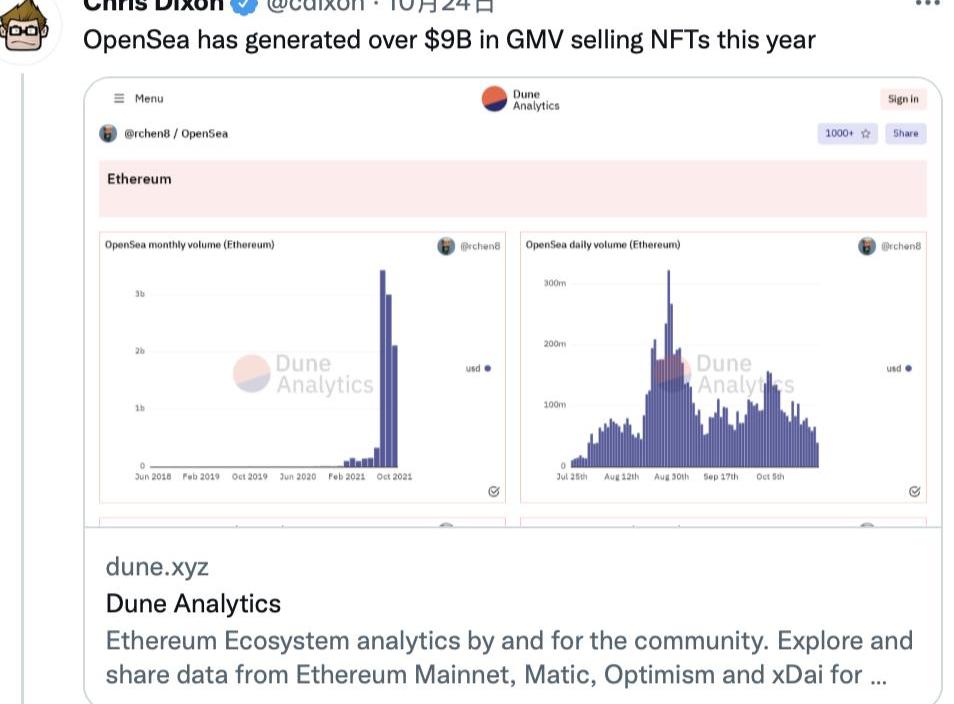The height and width of the screenshot is (704, 954).
Task: Click check icon under daily volume chart
Action: click(914, 491)
